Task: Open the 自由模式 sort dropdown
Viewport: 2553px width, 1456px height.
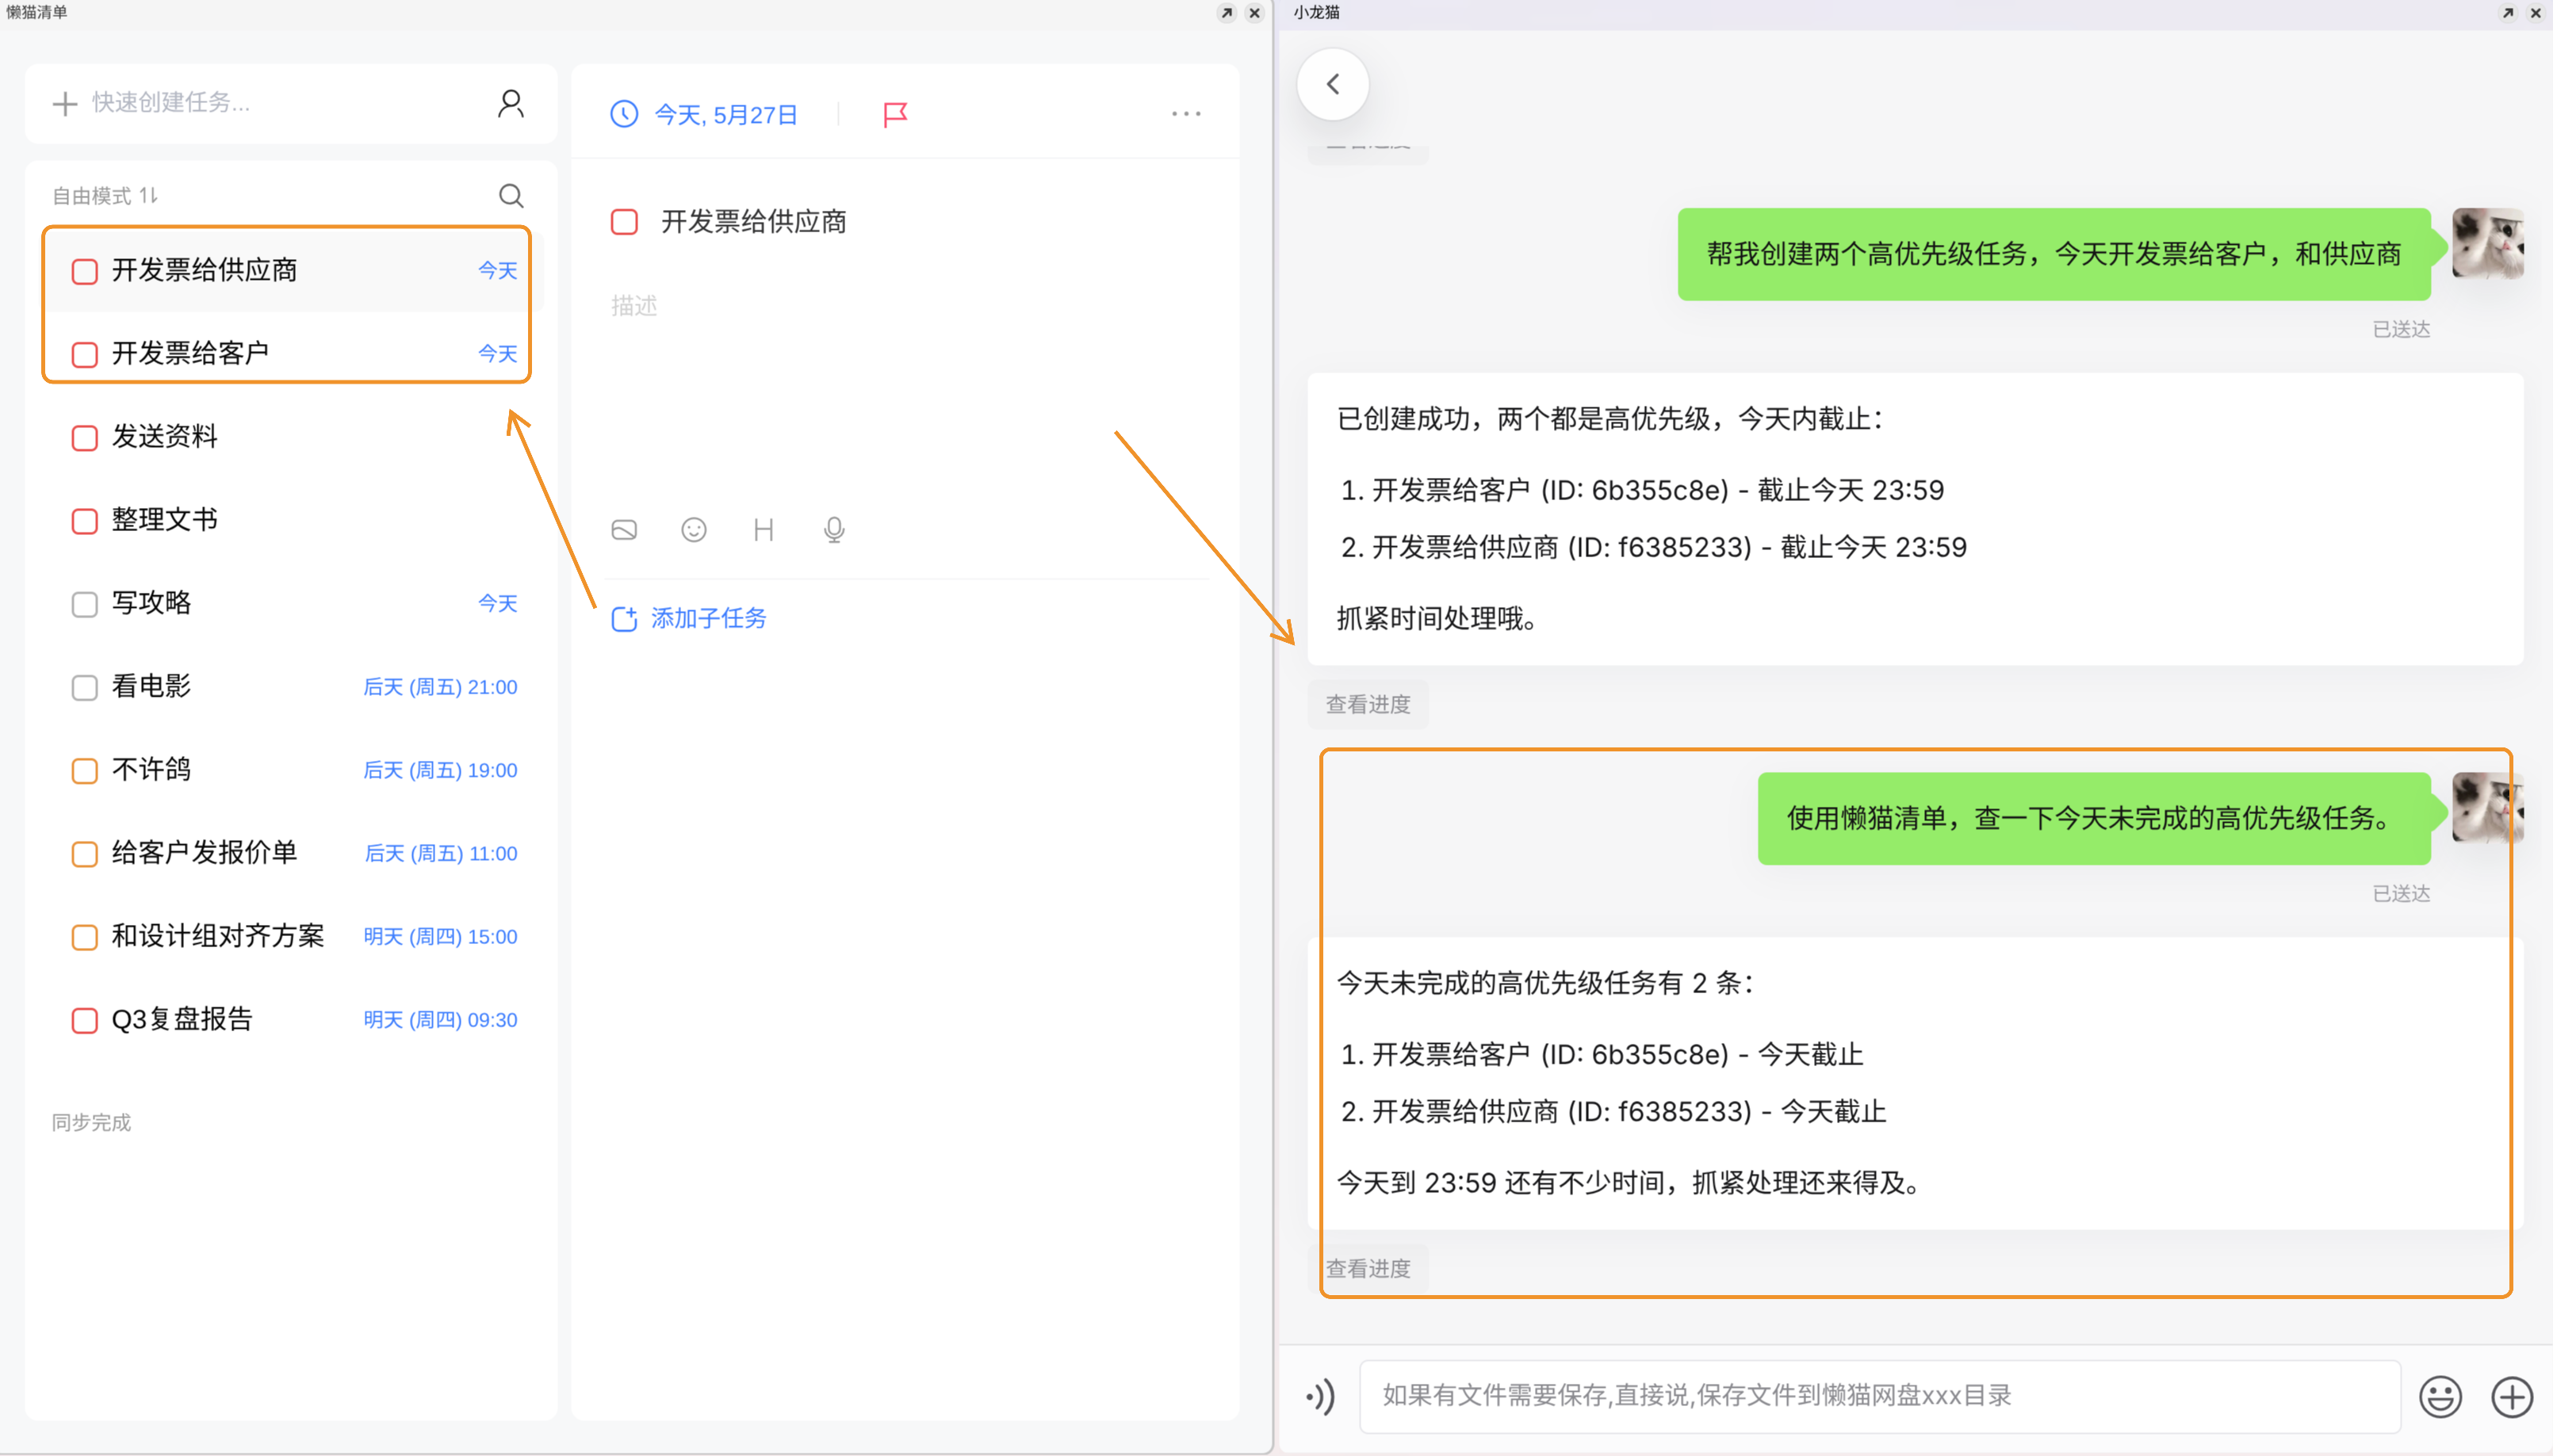Action: [105, 195]
